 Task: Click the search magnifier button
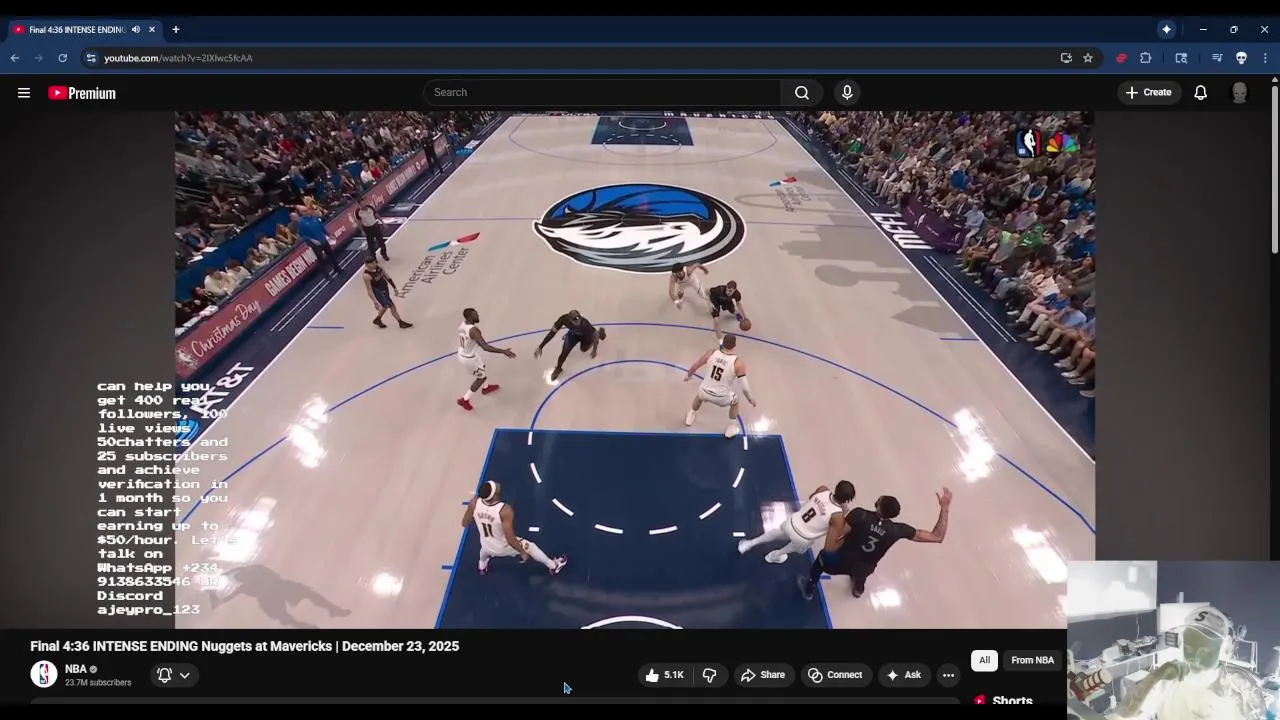[802, 93]
